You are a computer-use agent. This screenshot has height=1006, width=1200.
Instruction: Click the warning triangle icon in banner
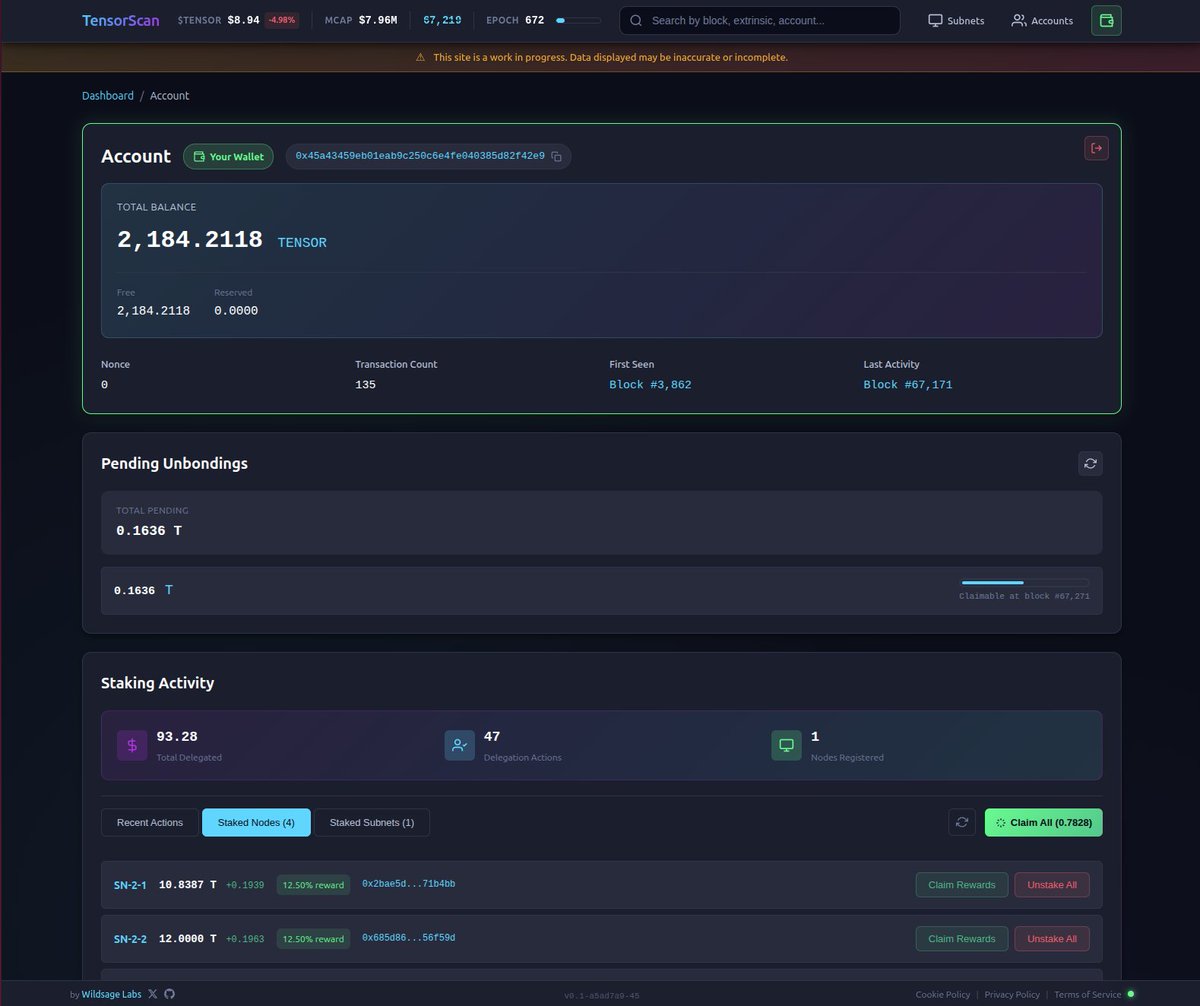pos(420,57)
